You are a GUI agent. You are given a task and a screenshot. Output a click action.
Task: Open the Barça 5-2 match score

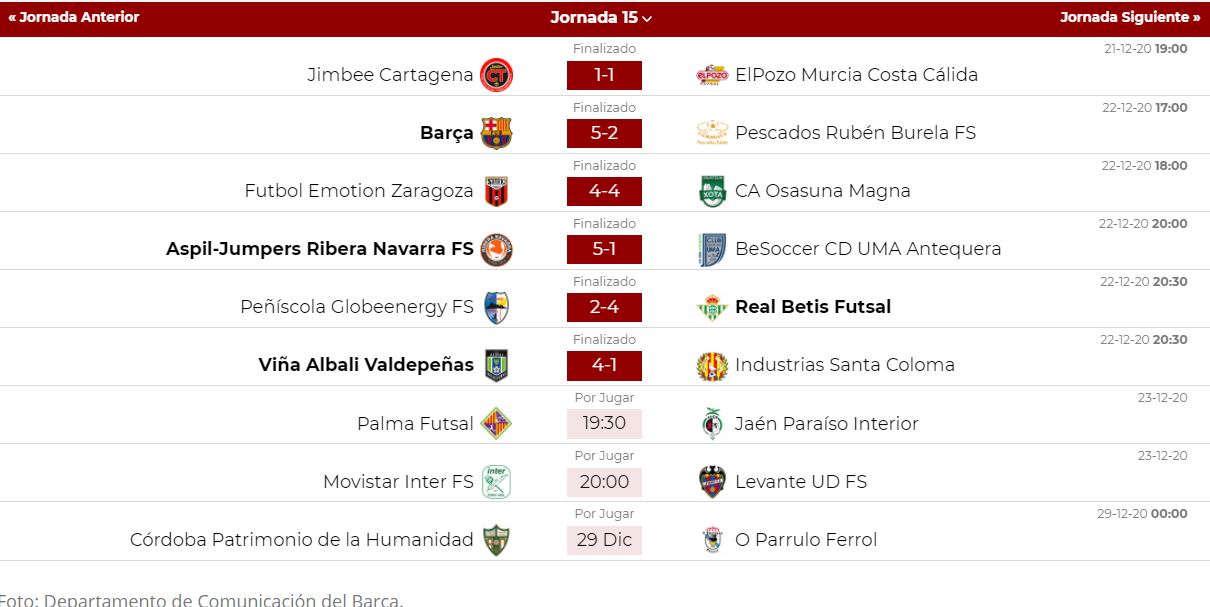click(604, 133)
